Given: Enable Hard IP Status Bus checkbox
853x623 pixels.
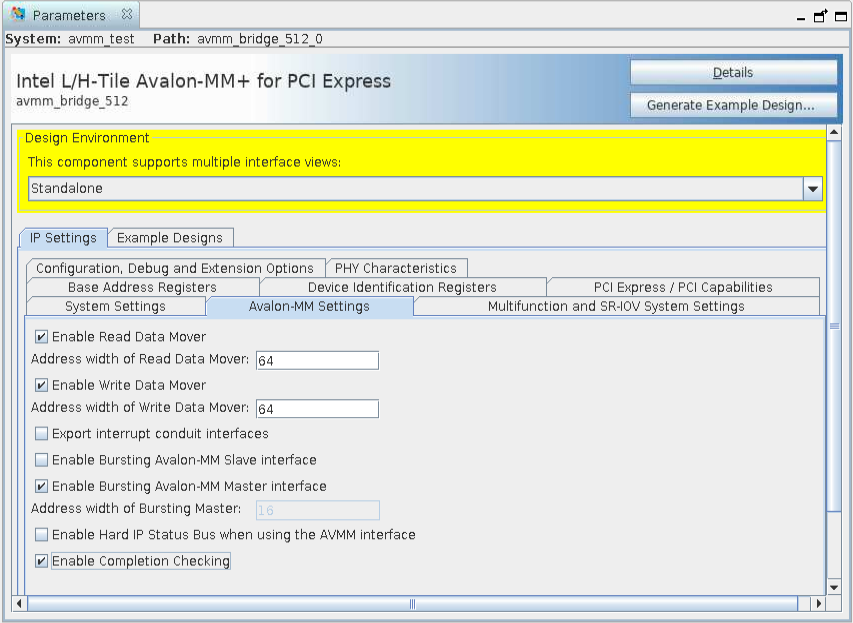Looking at the screenshot, I should pos(41,534).
